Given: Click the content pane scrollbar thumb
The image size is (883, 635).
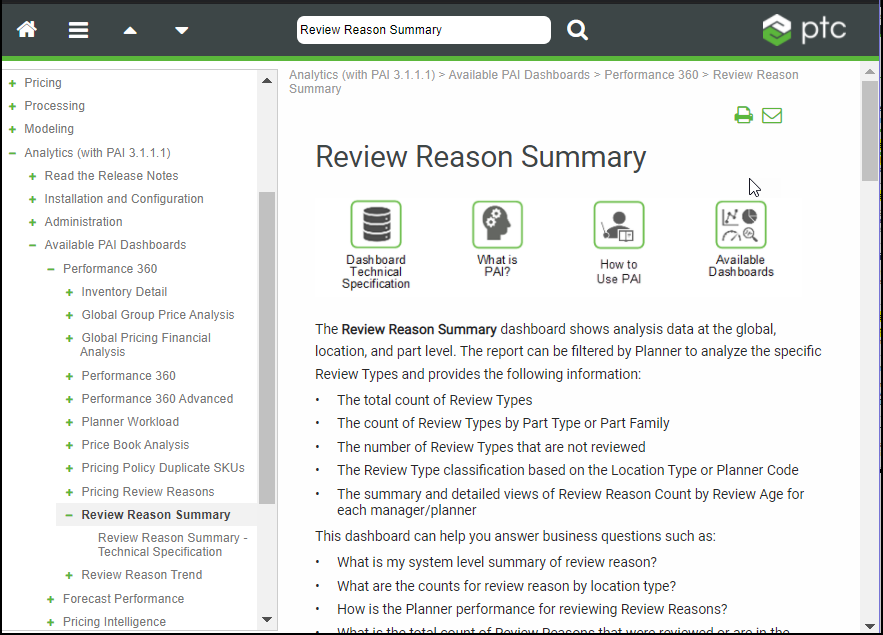Looking at the screenshot, I should (869, 131).
